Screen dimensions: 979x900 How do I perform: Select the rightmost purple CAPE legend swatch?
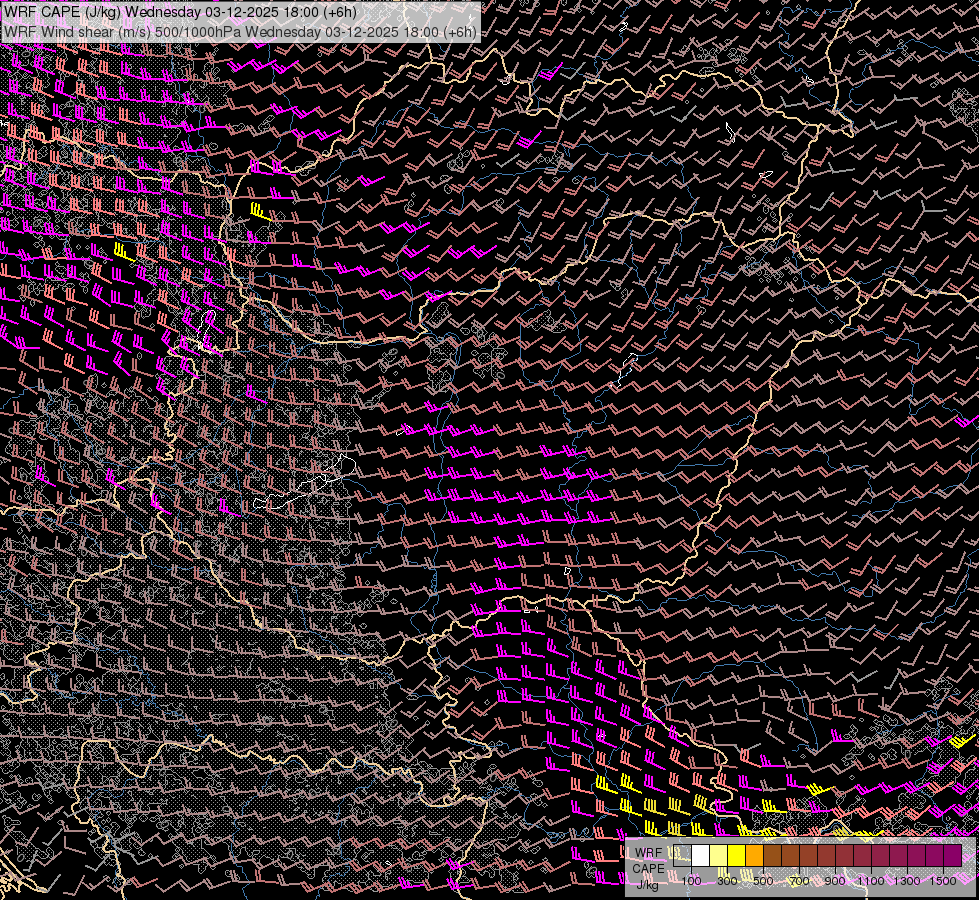(952, 856)
